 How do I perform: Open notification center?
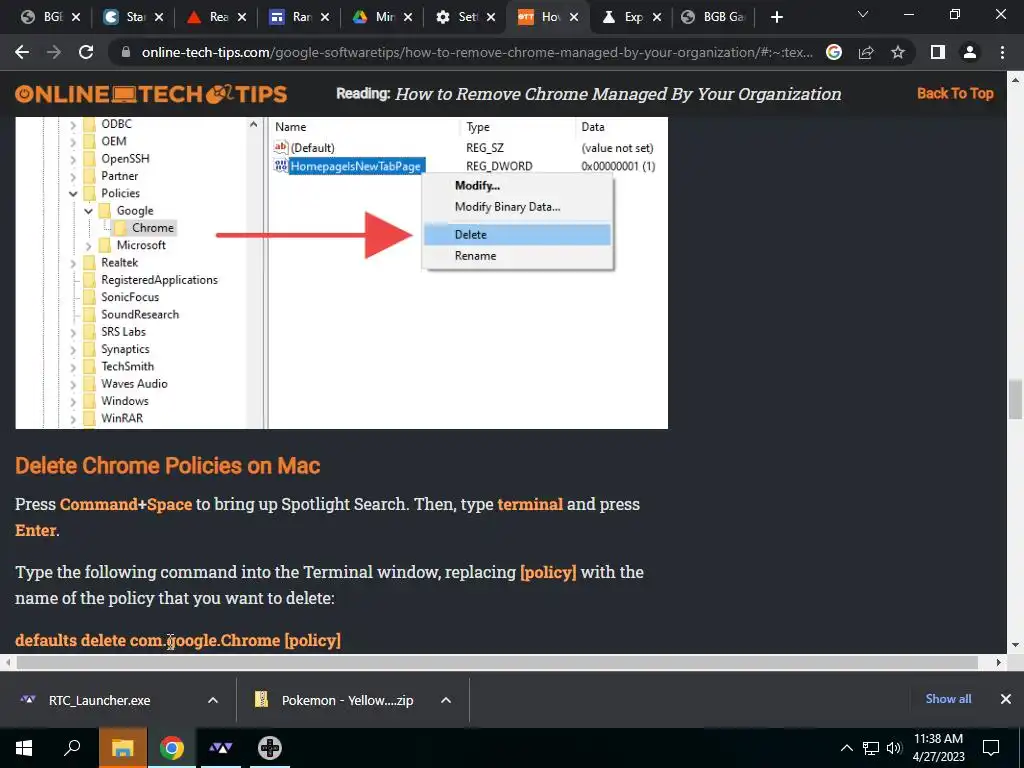tap(991, 748)
